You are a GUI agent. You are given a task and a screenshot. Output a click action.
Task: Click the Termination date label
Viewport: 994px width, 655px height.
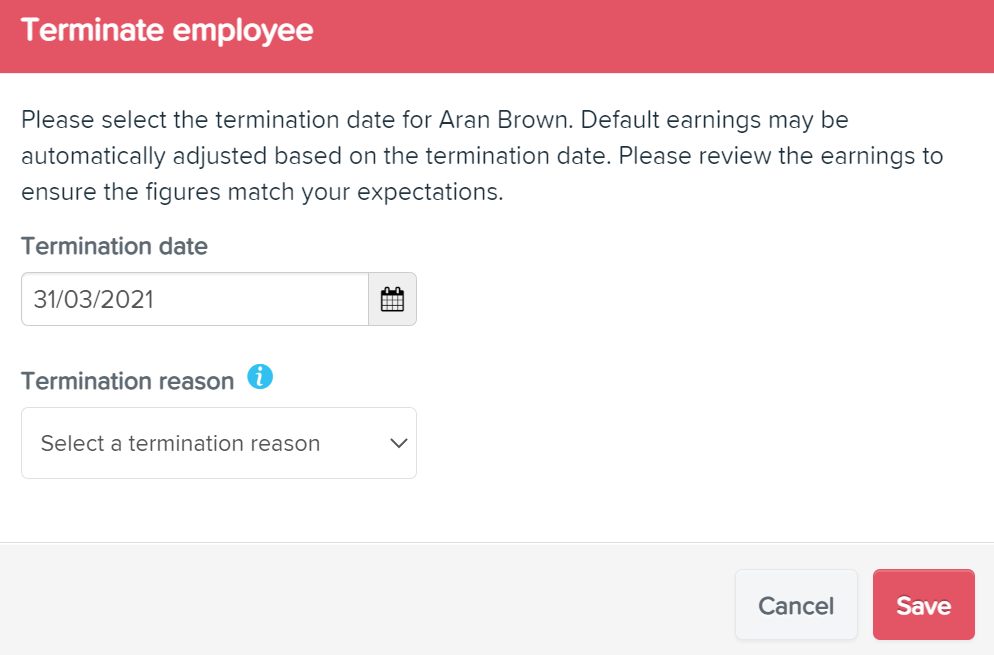click(x=114, y=246)
